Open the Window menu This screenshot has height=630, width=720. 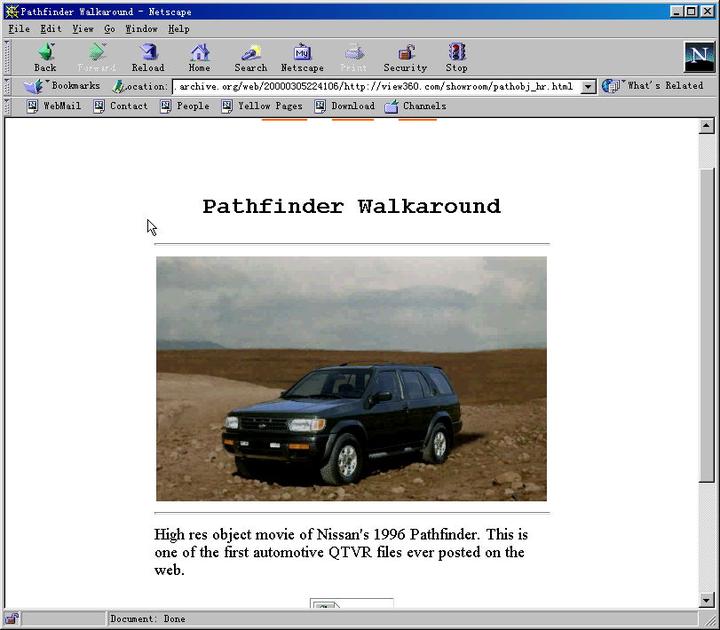(x=141, y=29)
